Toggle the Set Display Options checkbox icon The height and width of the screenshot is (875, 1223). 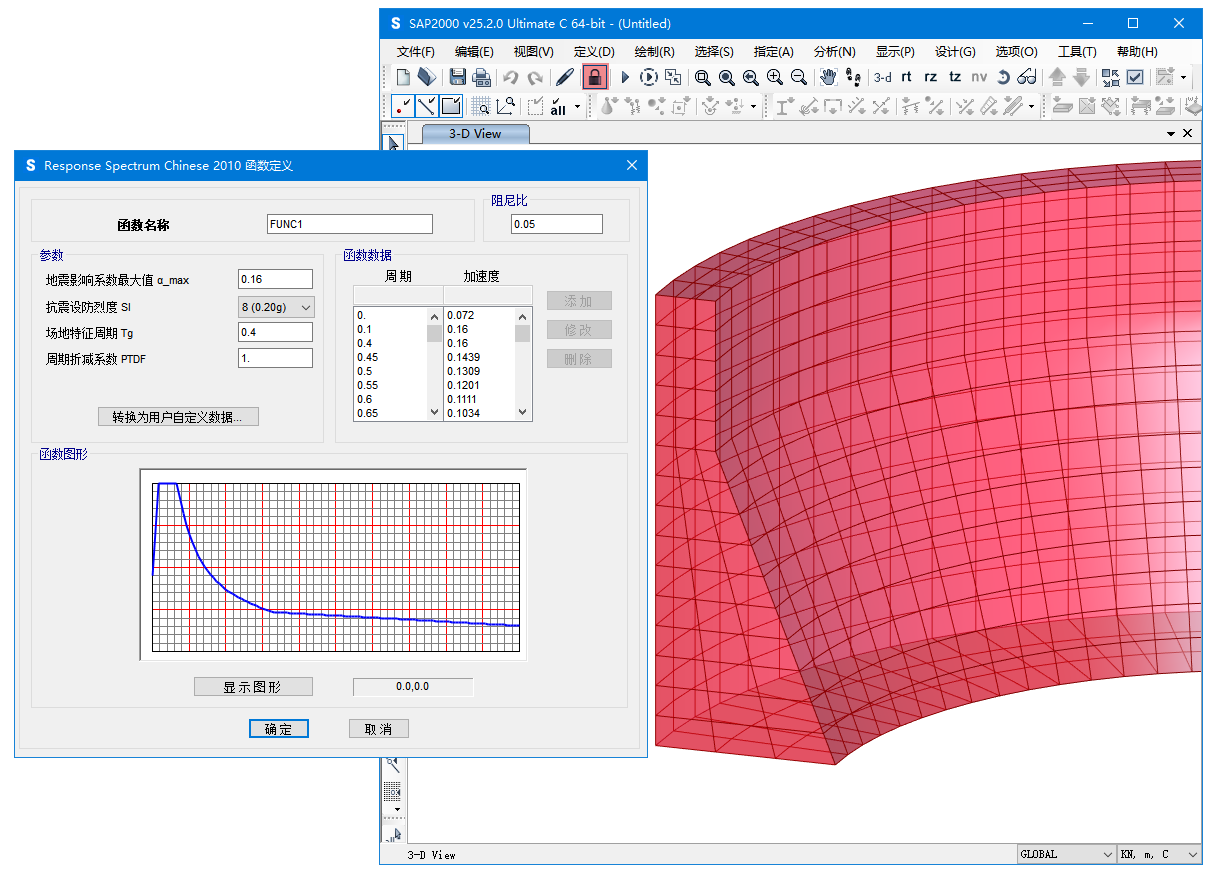coord(1135,77)
